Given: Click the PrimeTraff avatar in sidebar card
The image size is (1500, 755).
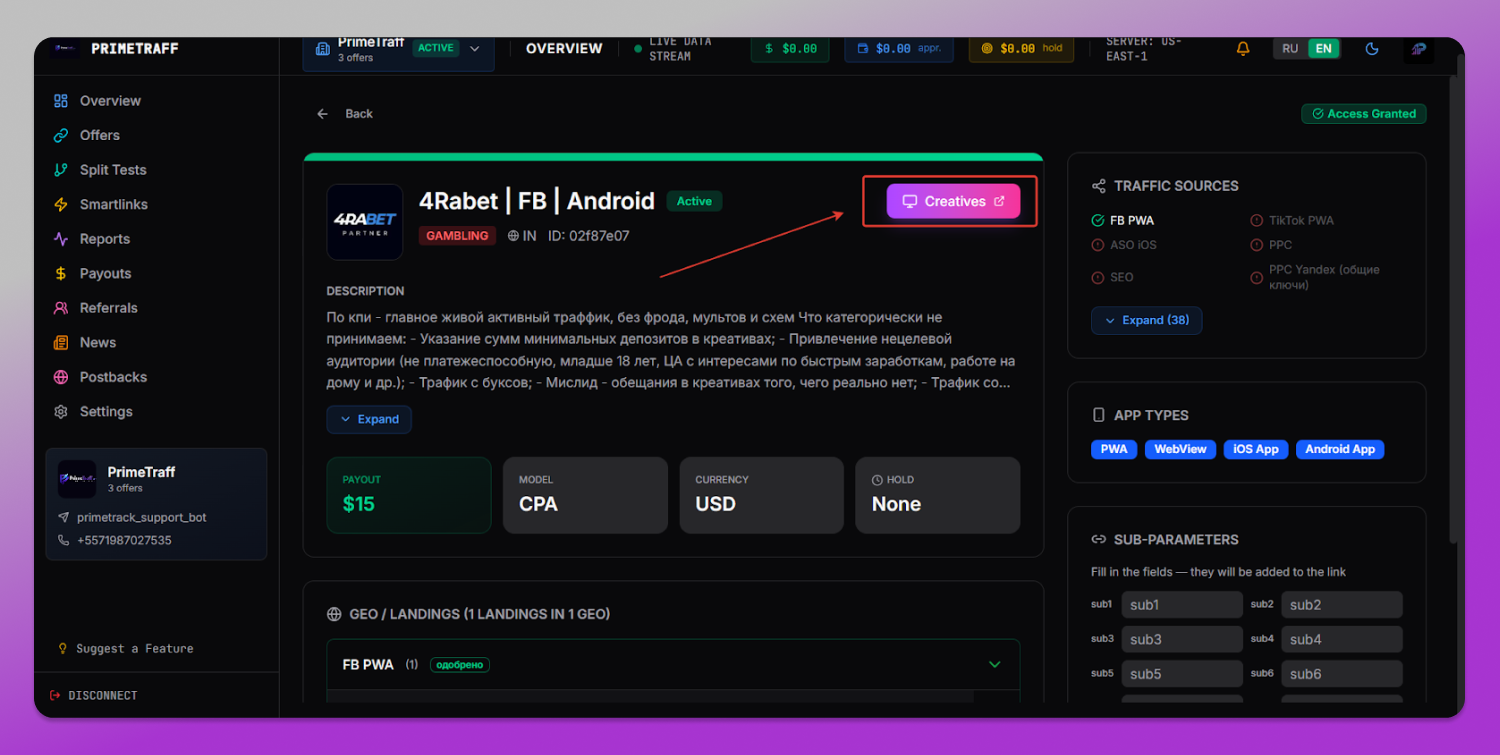Looking at the screenshot, I should (x=77, y=479).
